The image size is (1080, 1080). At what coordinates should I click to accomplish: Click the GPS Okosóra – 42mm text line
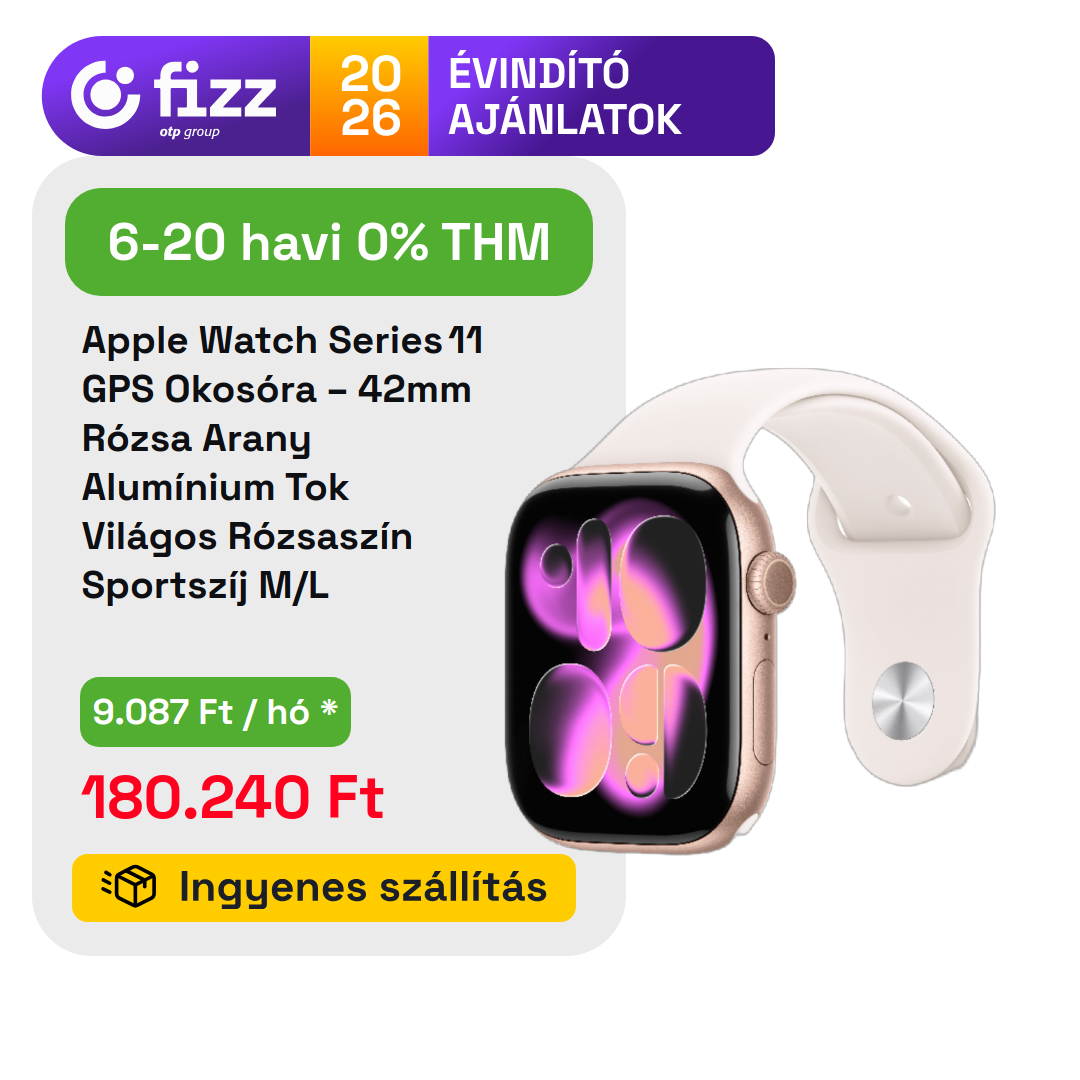(277, 389)
